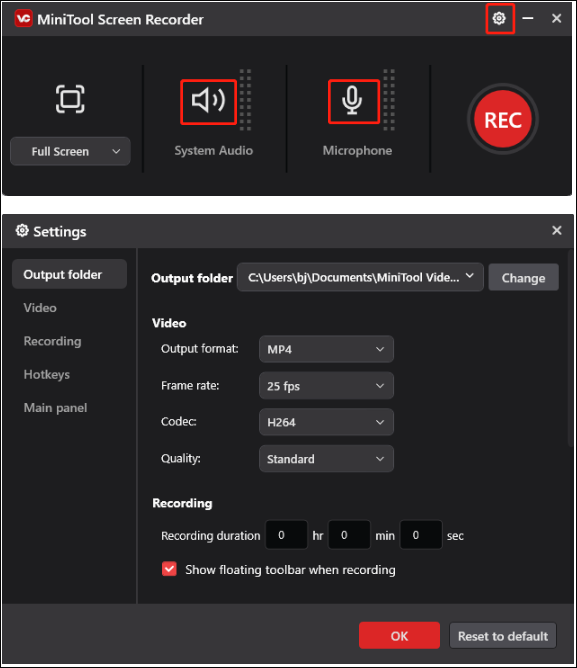Open the Hotkeys settings section
Image resolution: width=577 pixels, height=668 pixels.
pyautogui.click(x=47, y=374)
